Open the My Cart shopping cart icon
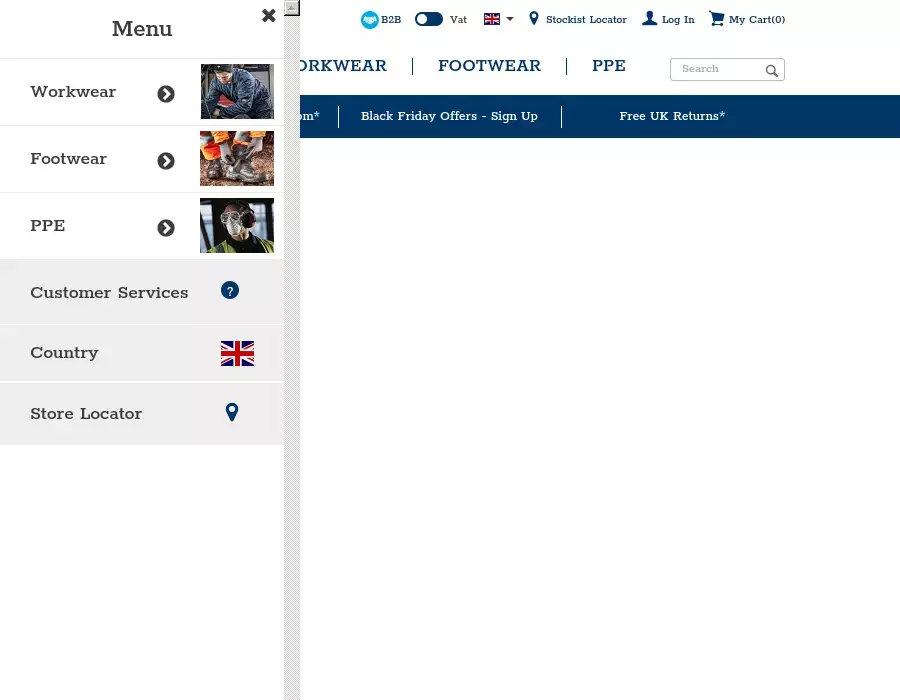The height and width of the screenshot is (700, 900). (x=716, y=19)
